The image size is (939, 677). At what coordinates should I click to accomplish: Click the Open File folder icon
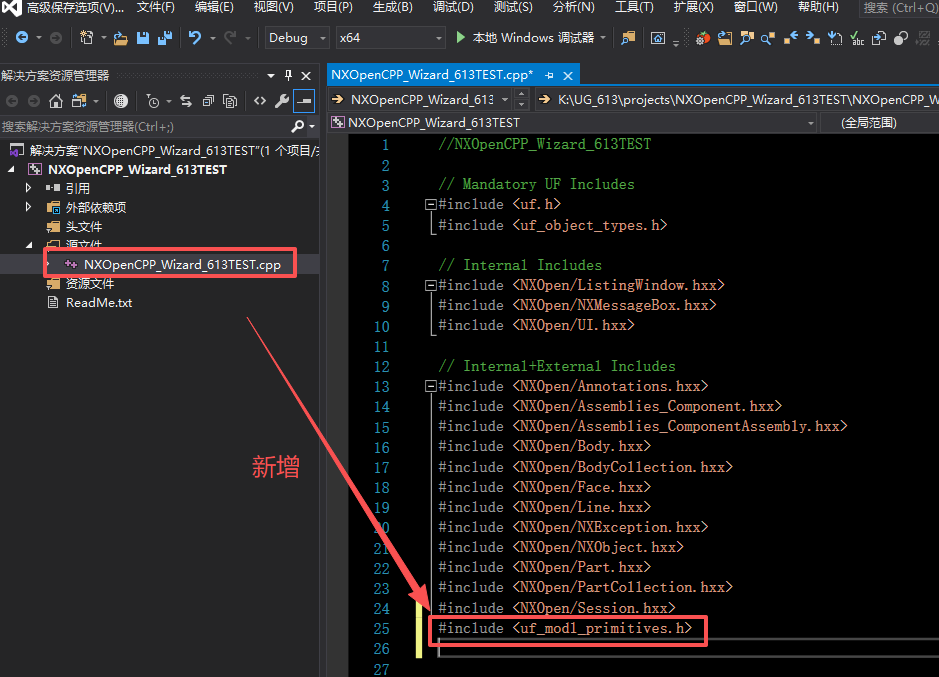click(x=120, y=38)
